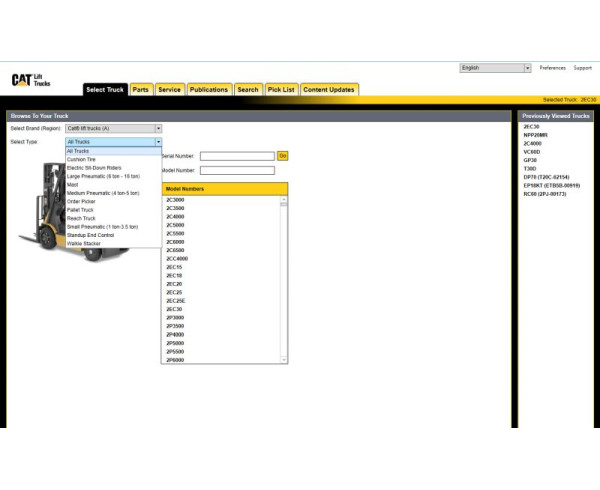Go to the Pick List tab
600x490 pixels.
pyautogui.click(x=281, y=89)
